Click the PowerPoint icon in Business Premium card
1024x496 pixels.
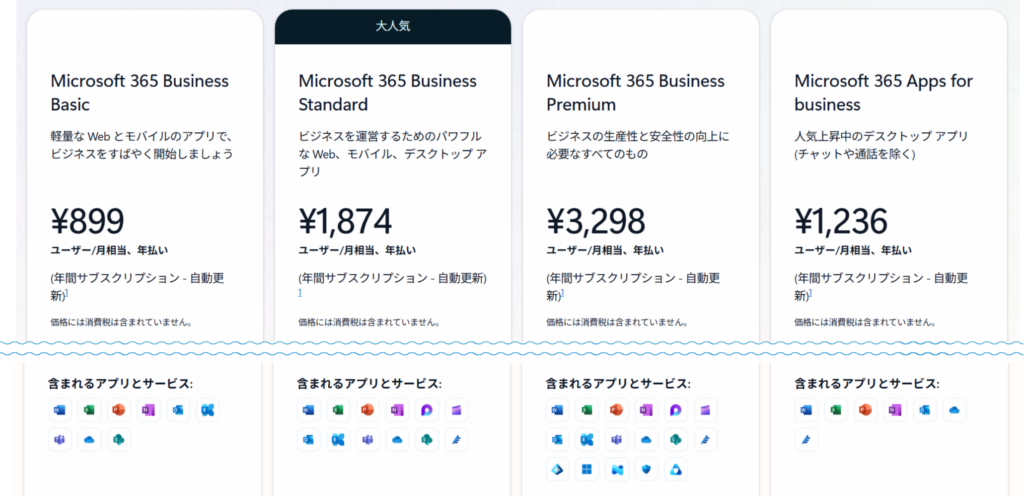click(x=616, y=410)
